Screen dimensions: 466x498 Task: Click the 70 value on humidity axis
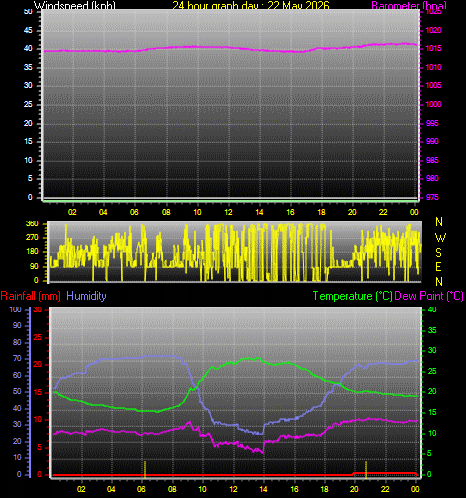[17, 359]
